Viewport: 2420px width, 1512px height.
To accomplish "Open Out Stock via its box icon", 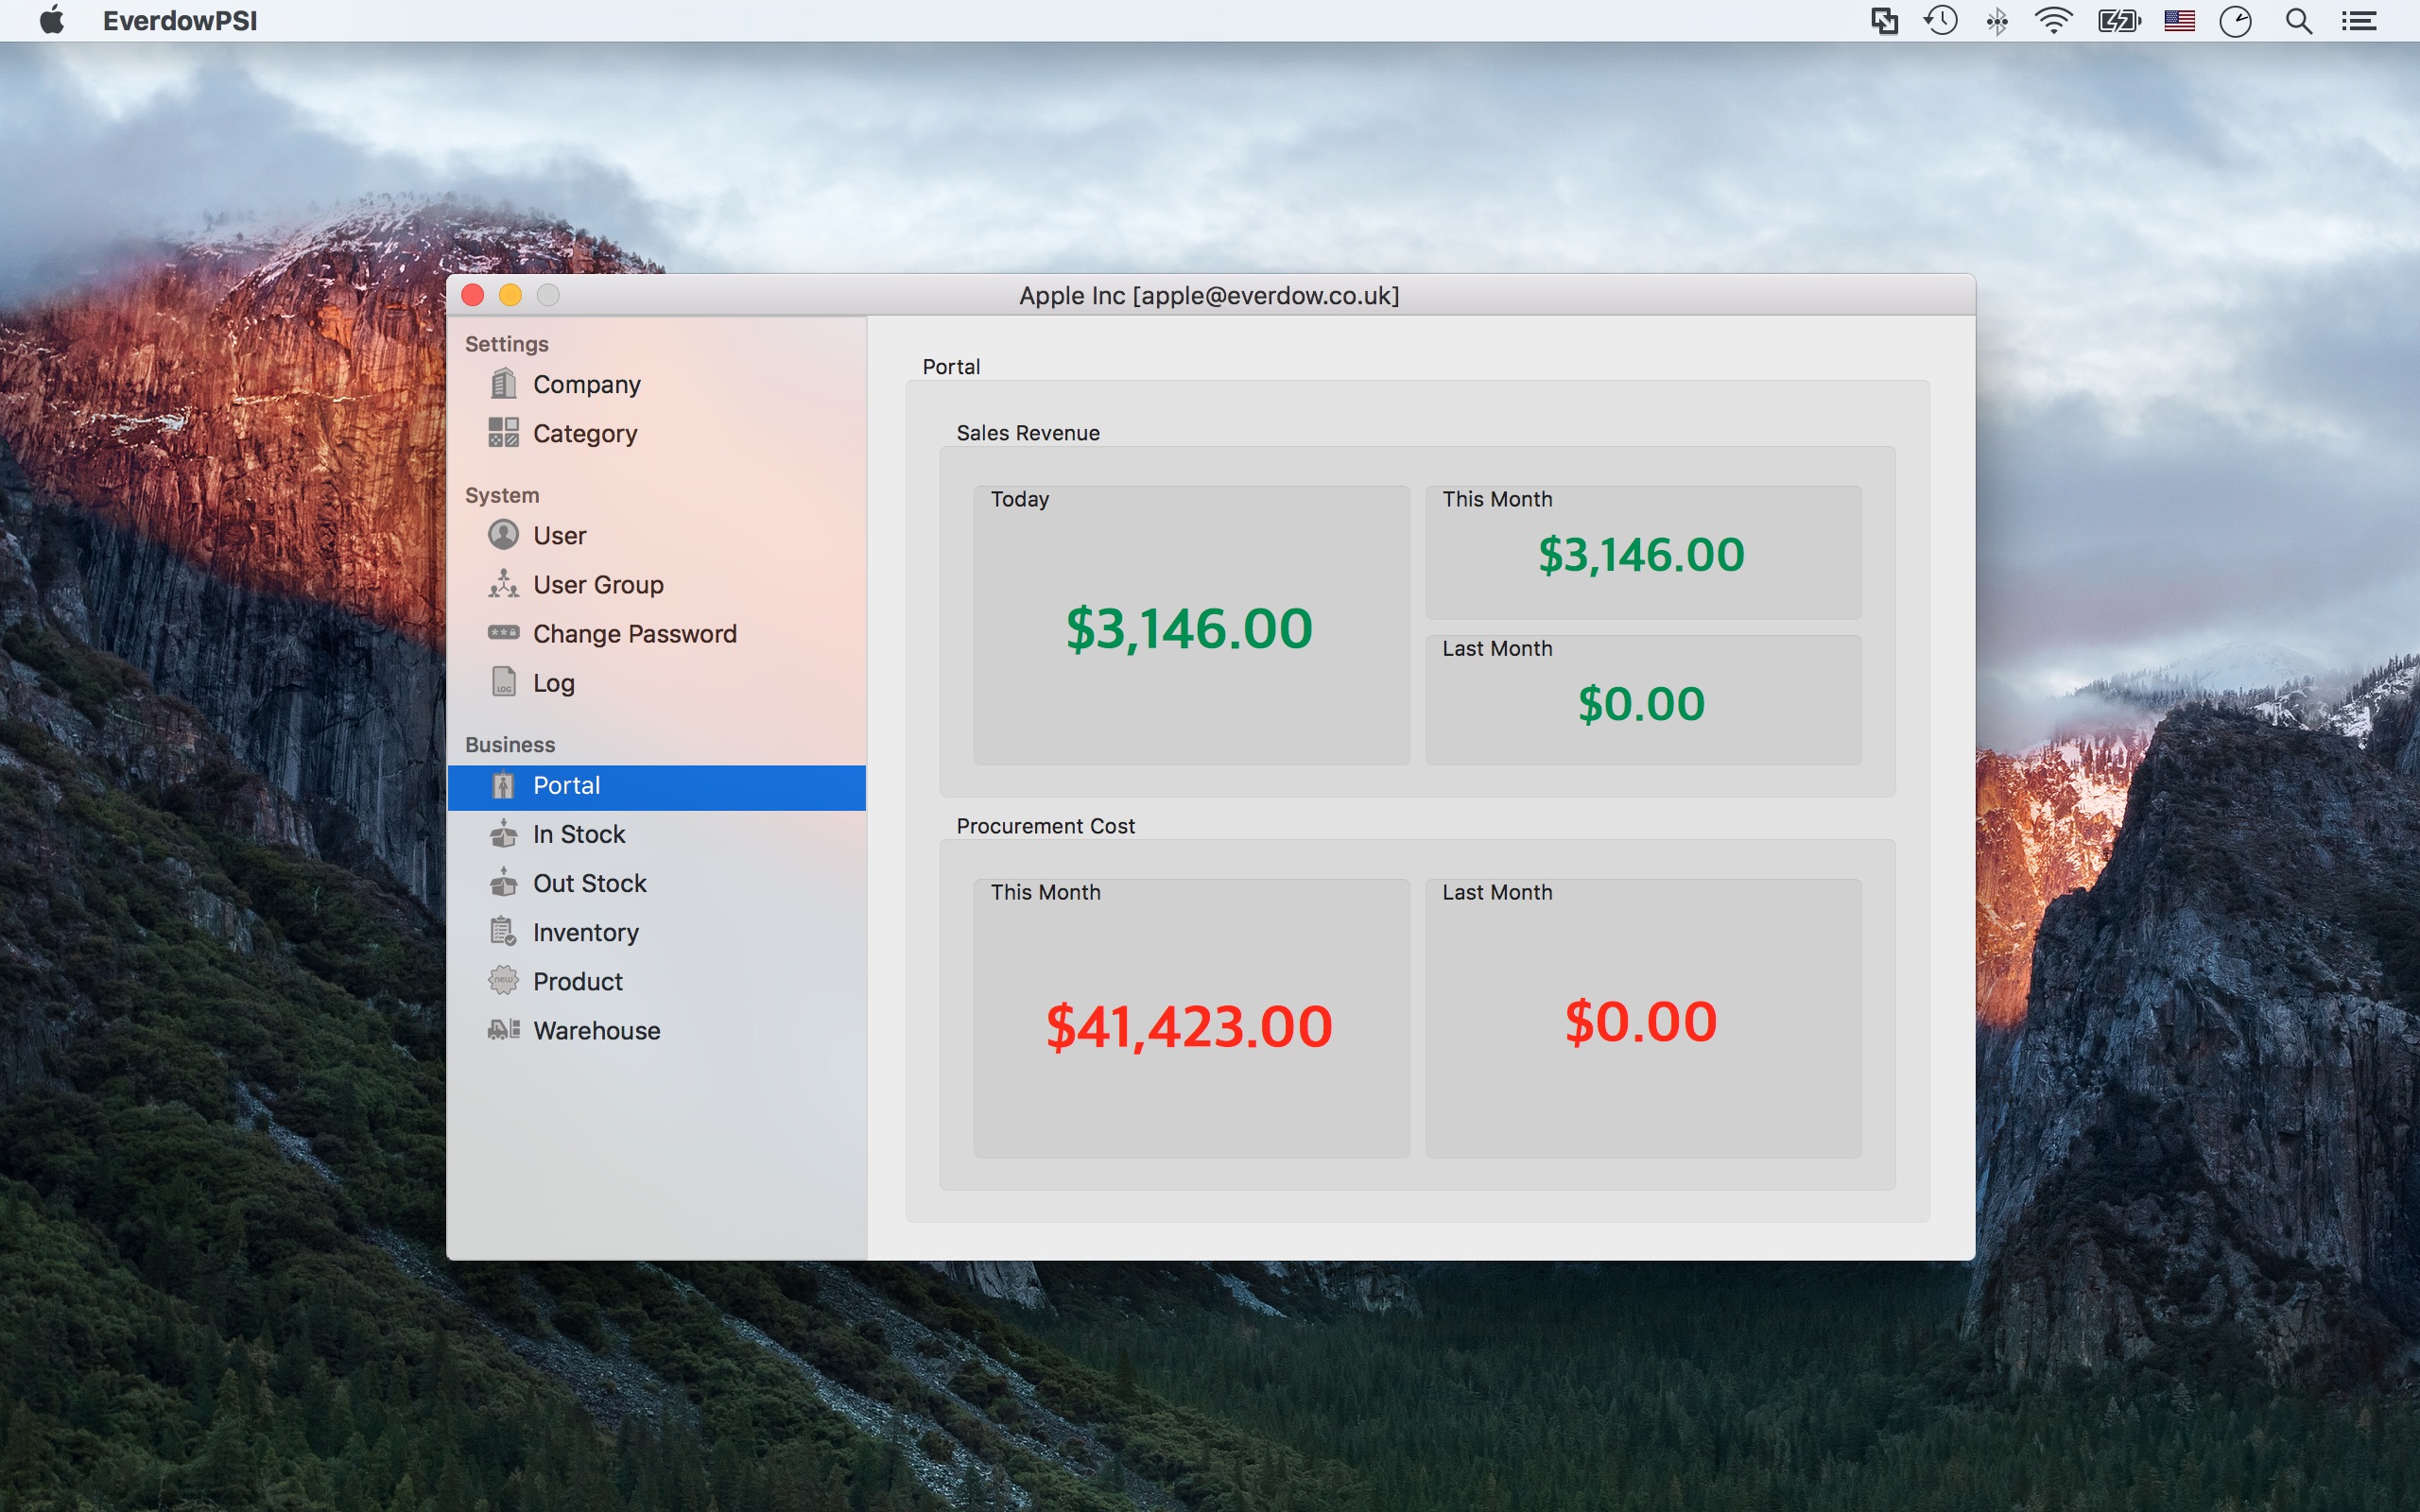I will [x=503, y=883].
